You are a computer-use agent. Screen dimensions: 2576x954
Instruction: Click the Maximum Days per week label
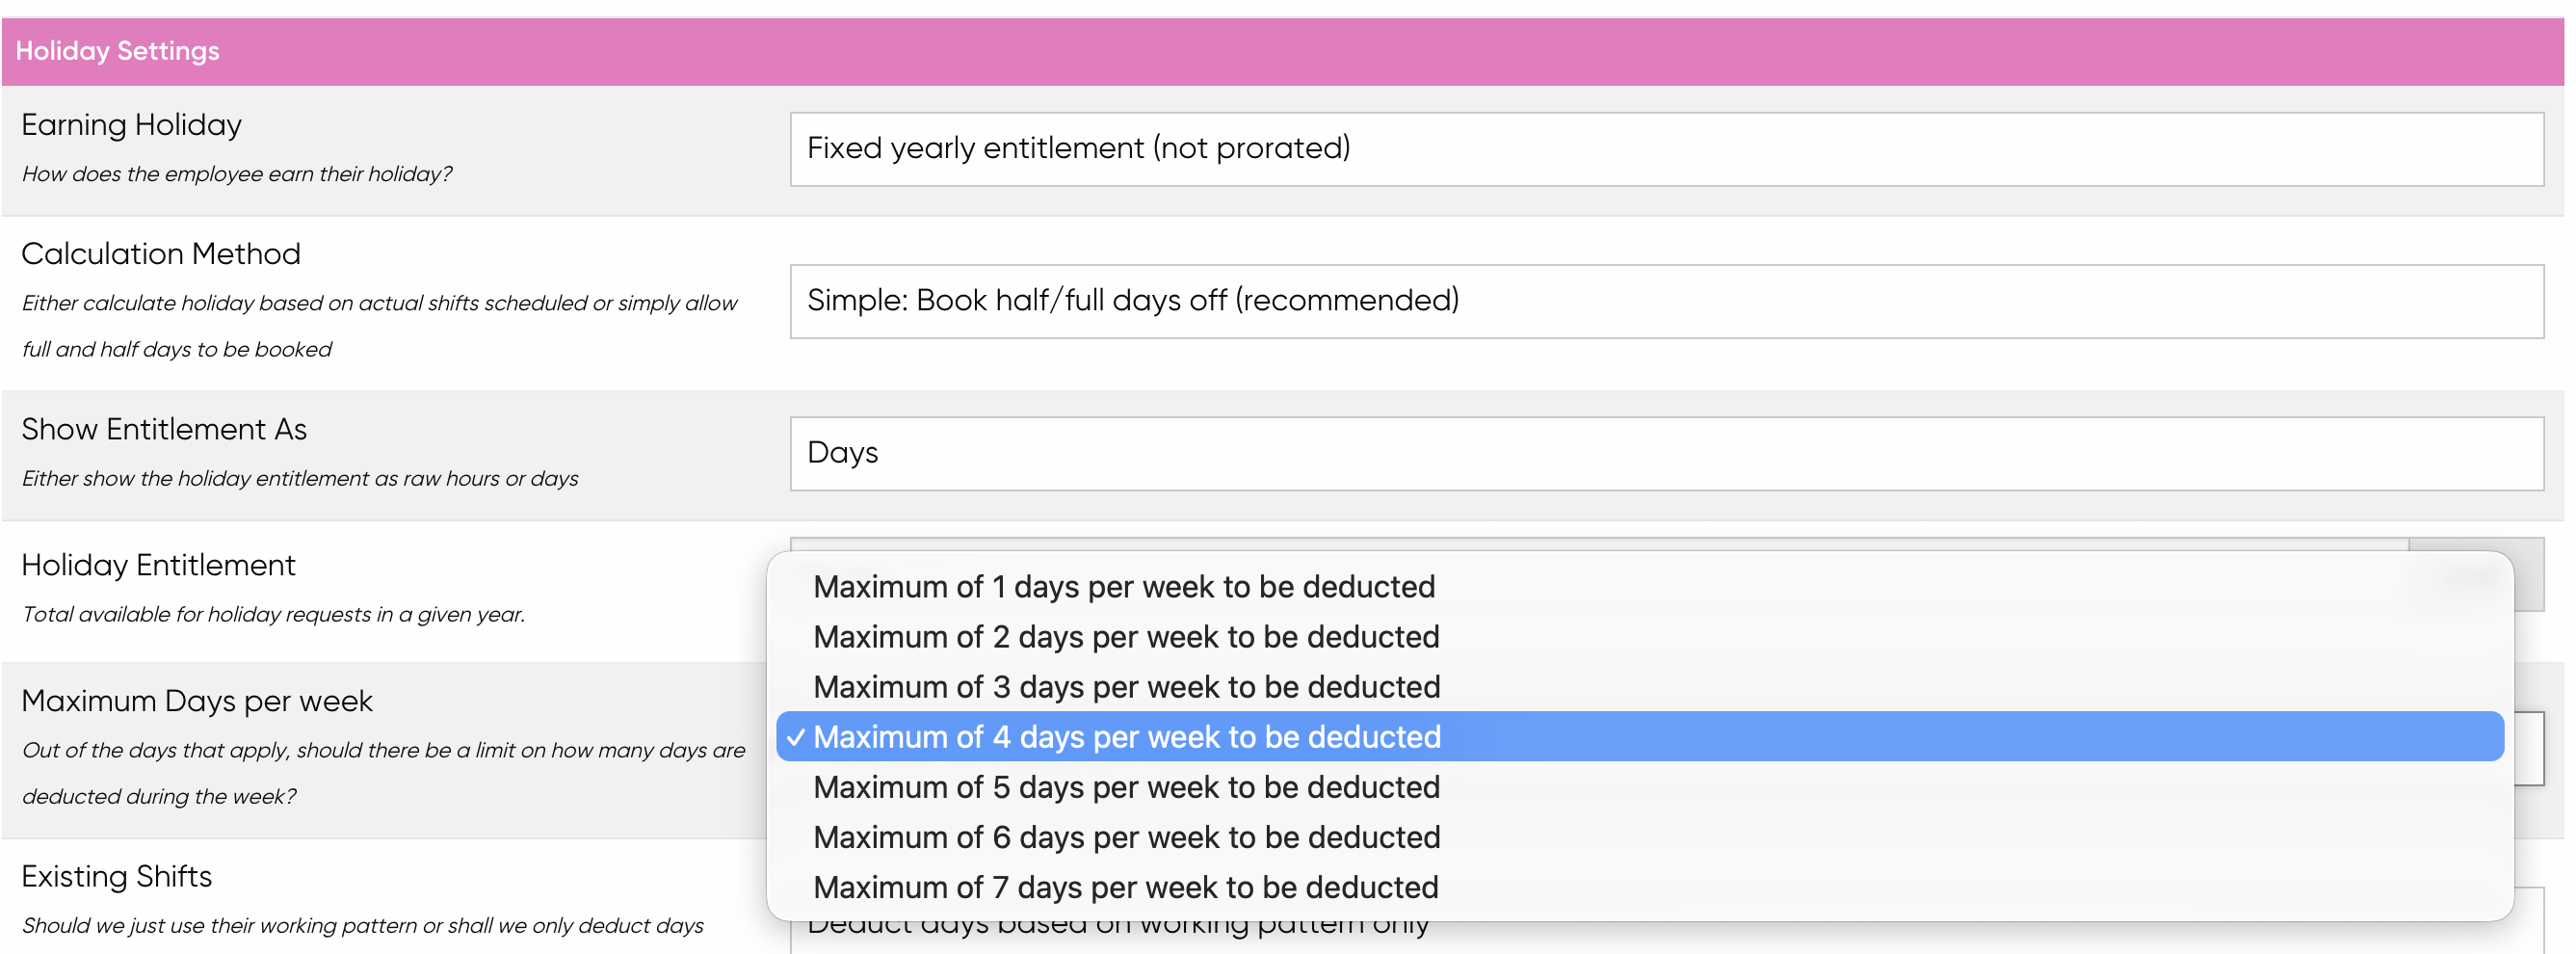[x=196, y=701]
